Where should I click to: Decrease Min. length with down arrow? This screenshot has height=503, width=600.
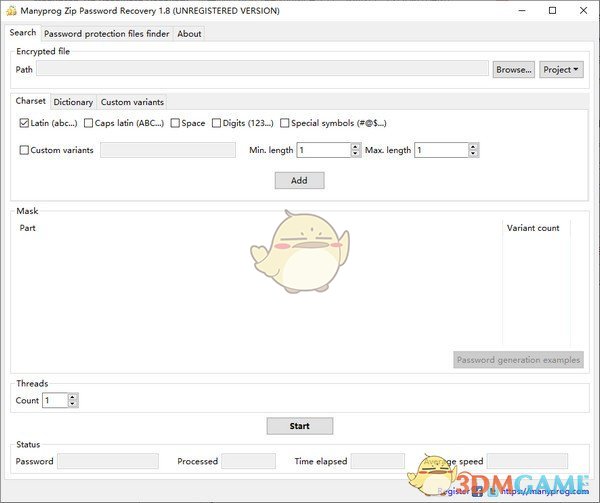coord(355,153)
